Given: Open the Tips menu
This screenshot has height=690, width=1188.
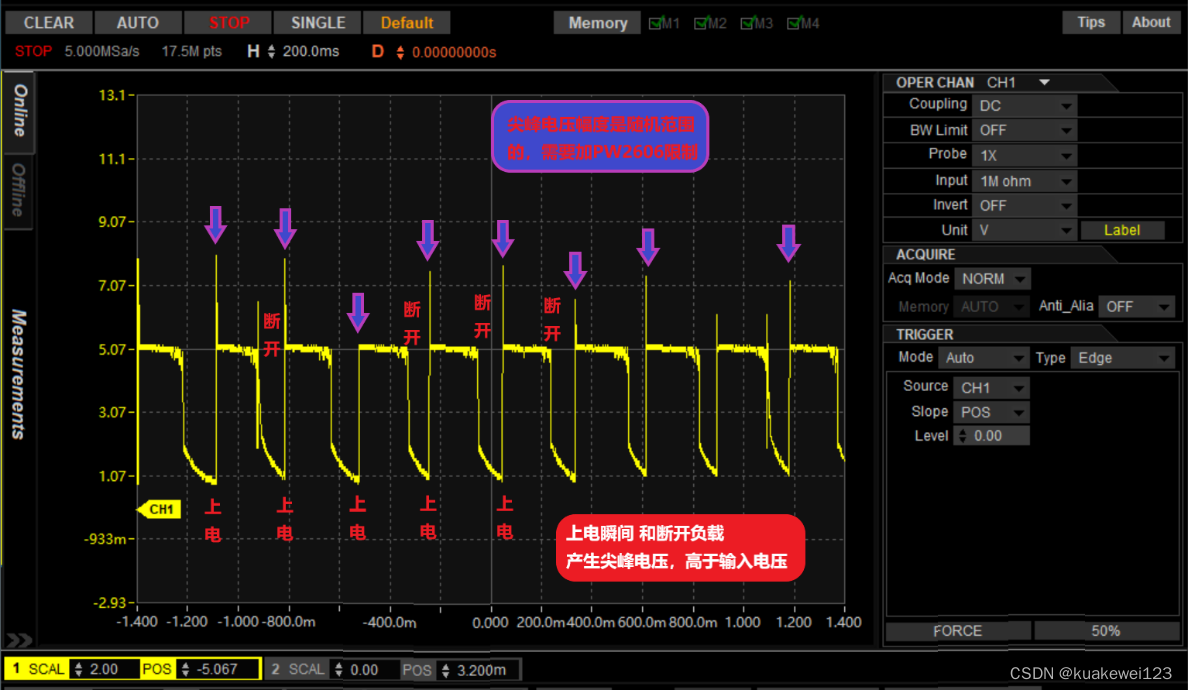Looking at the screenshot, I should click(1091, 22).
